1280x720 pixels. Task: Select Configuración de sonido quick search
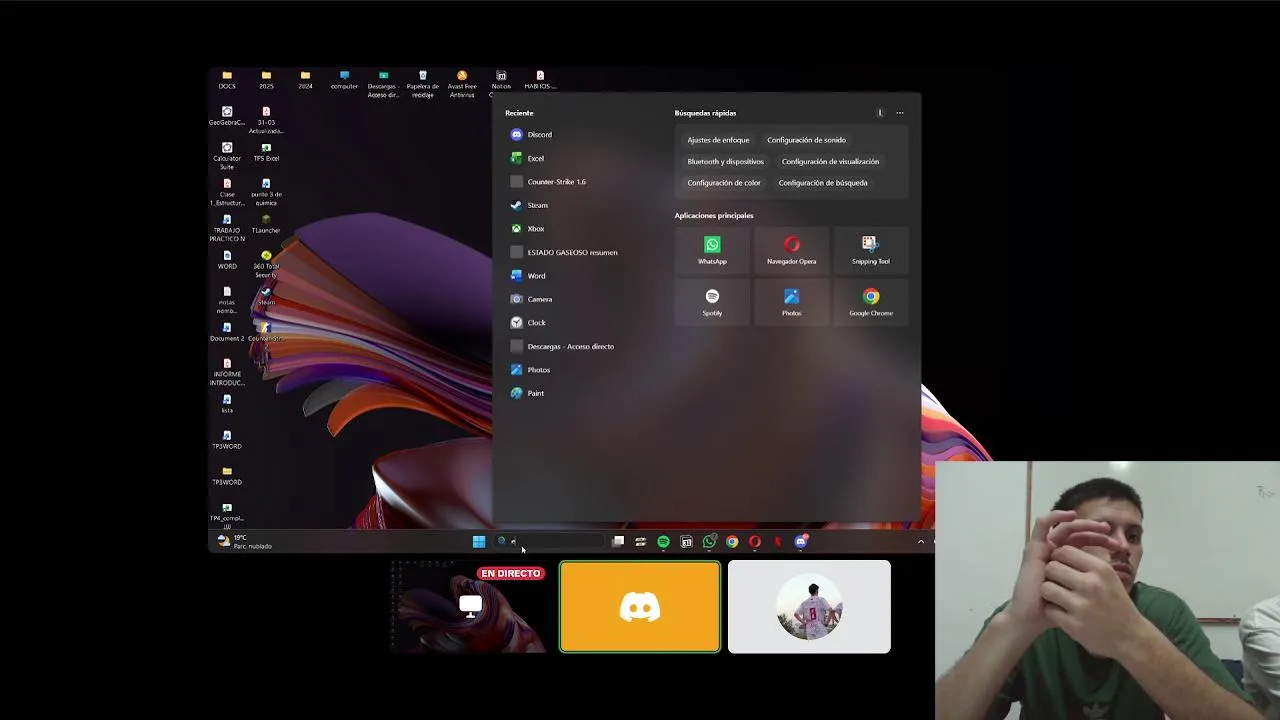(806, 140)
